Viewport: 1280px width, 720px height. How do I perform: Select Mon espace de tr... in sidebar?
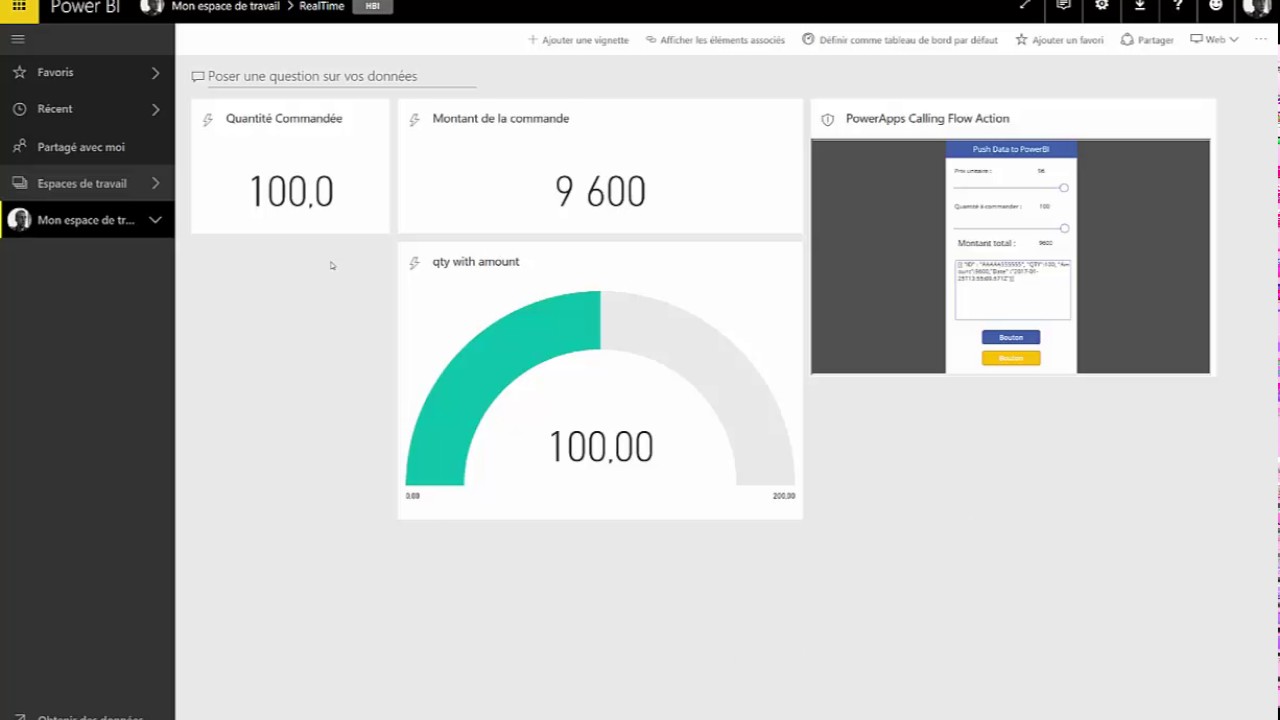click(x=87, y=220)
